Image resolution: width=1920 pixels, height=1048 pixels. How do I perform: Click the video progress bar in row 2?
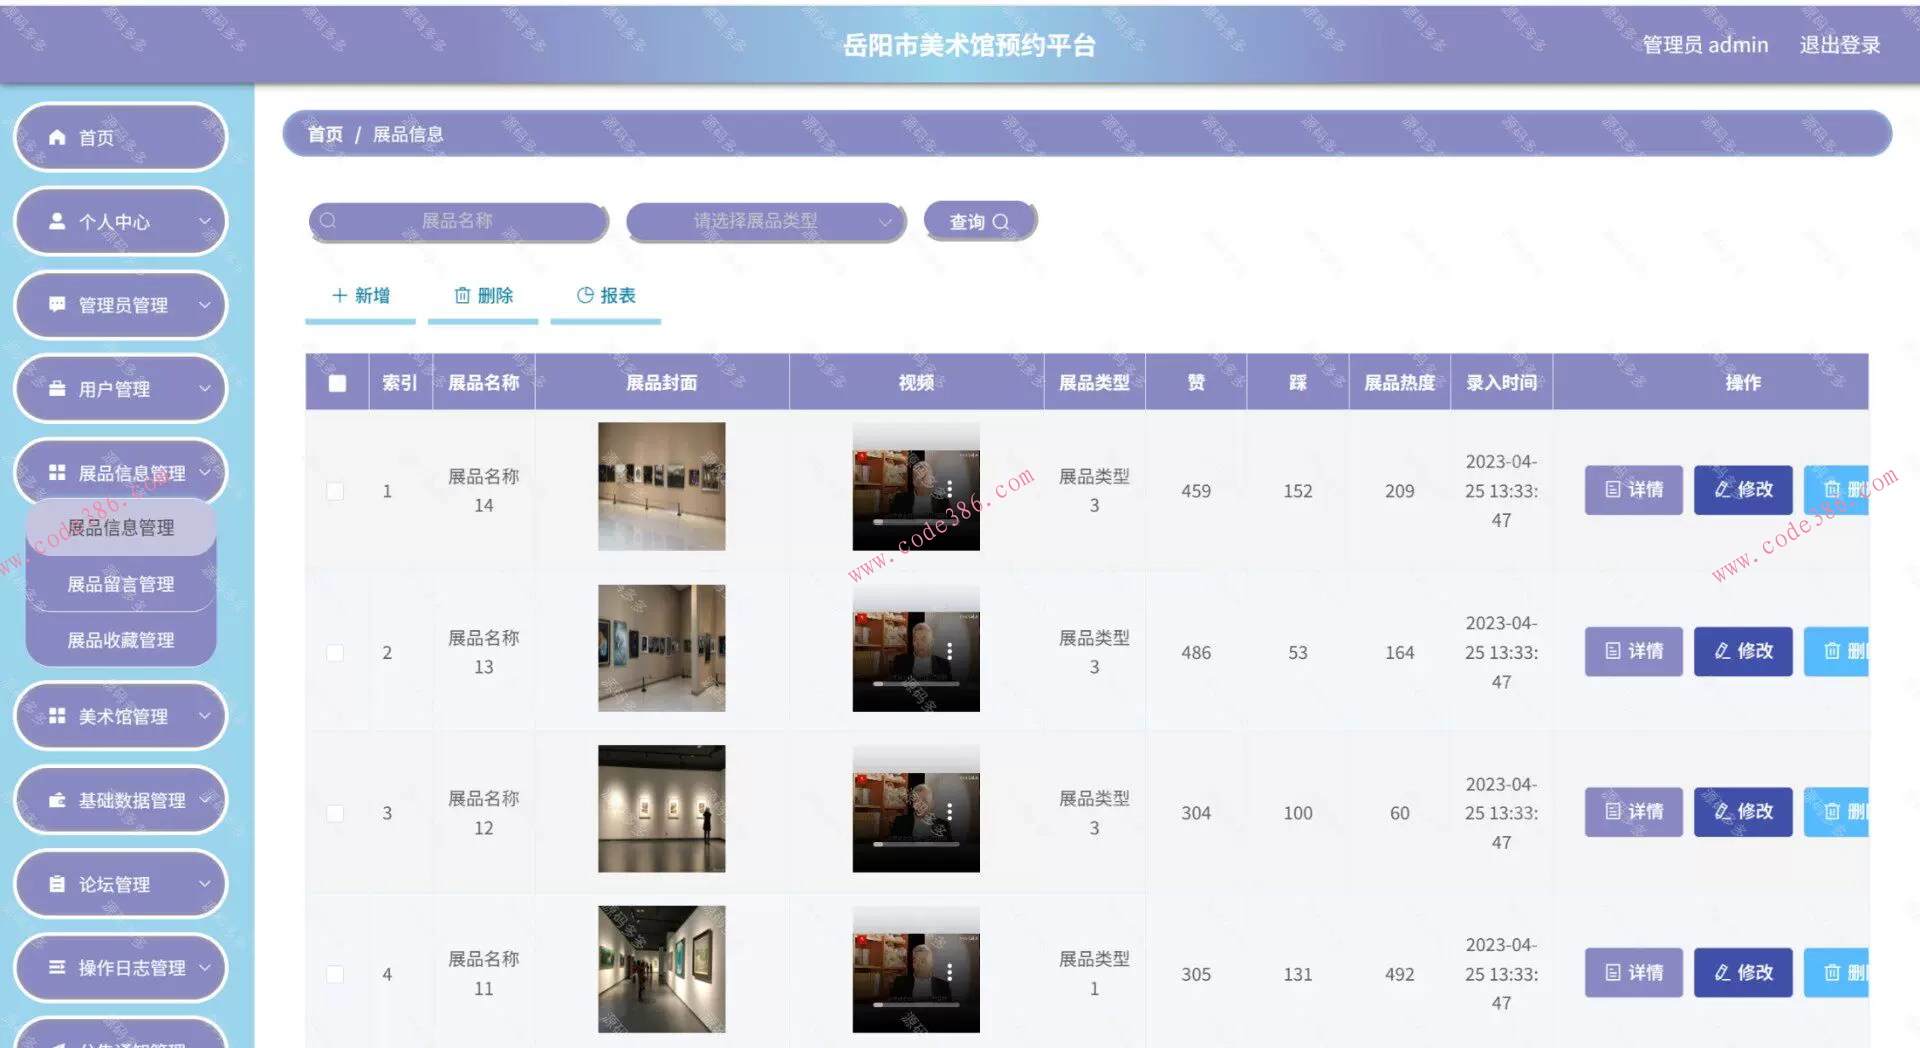coord(915,683)
